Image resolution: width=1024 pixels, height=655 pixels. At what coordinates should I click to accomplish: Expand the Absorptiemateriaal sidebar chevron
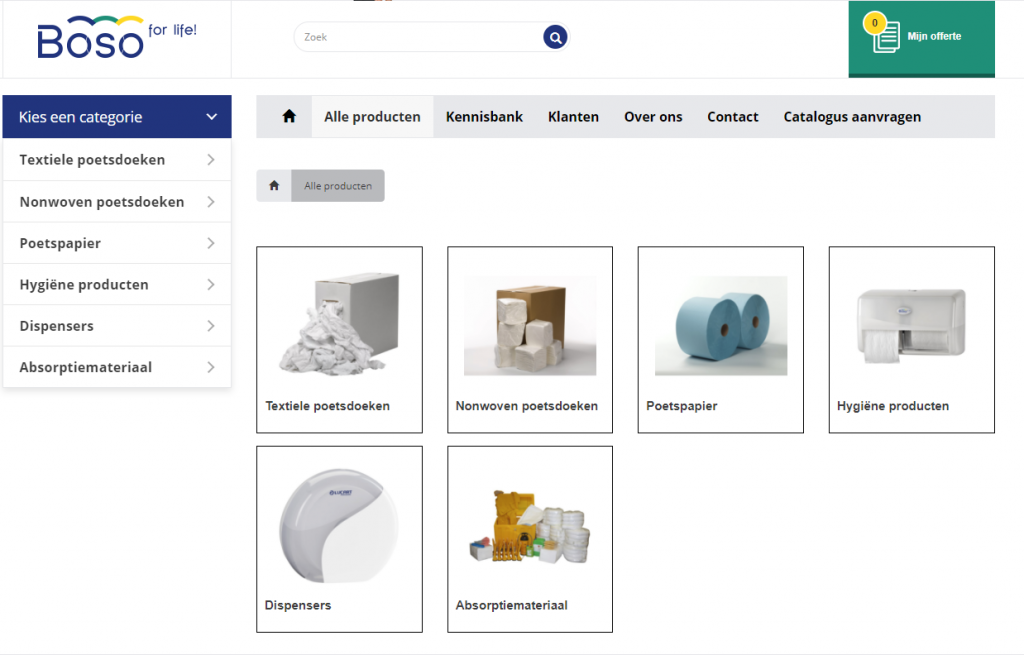pos(210,368)
